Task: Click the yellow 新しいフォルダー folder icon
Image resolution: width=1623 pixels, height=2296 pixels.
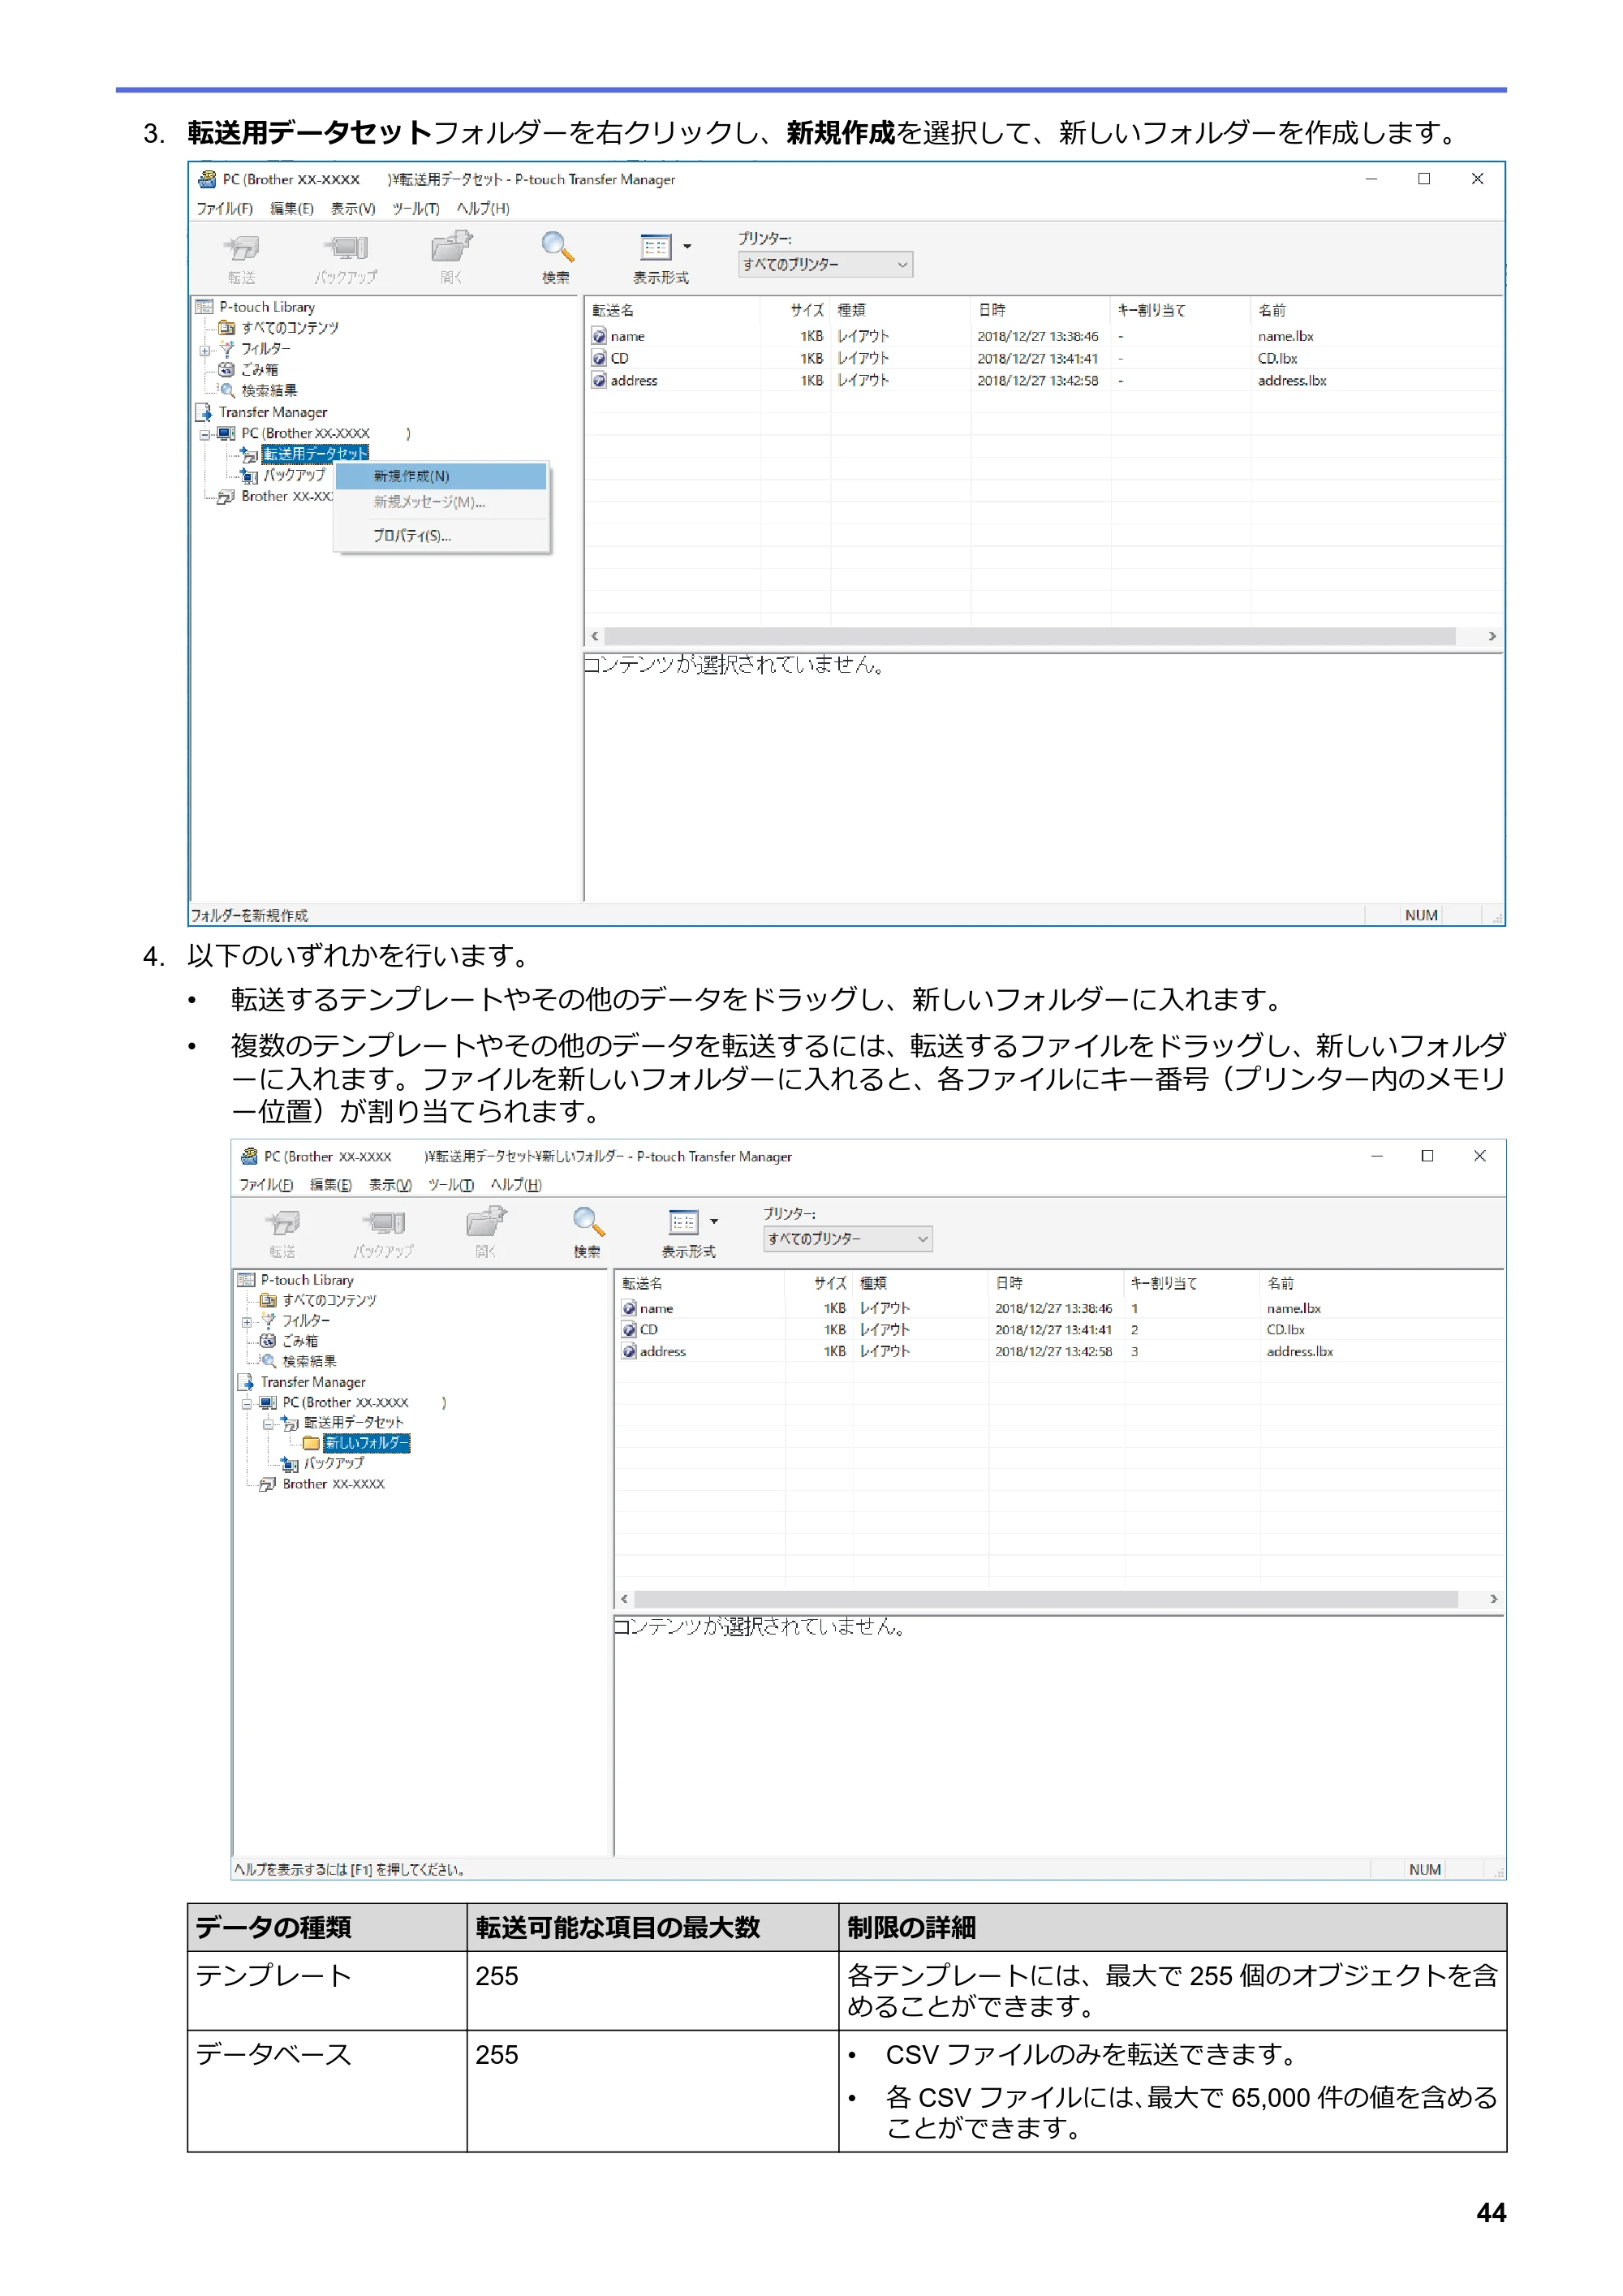Action: point(311,1443)
